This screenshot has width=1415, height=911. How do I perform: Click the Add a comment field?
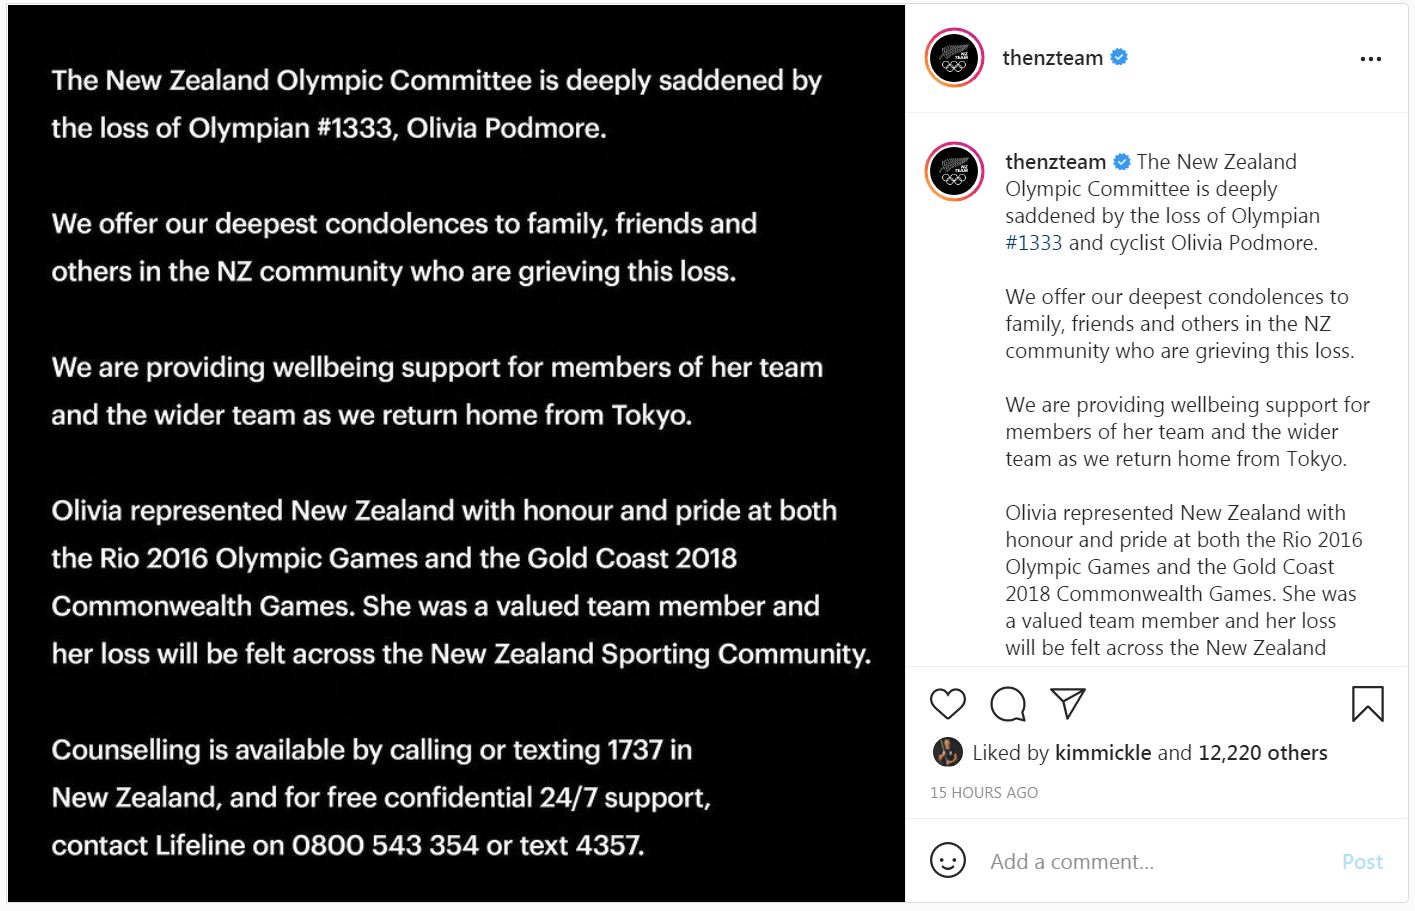pos(1150,862)
